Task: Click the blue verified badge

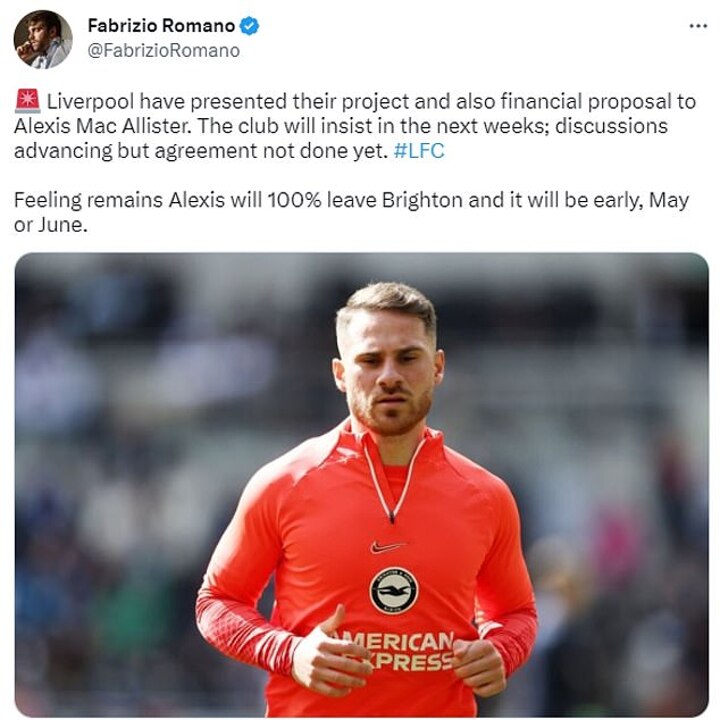Action: pyautogui.click(x=249, y=26)
